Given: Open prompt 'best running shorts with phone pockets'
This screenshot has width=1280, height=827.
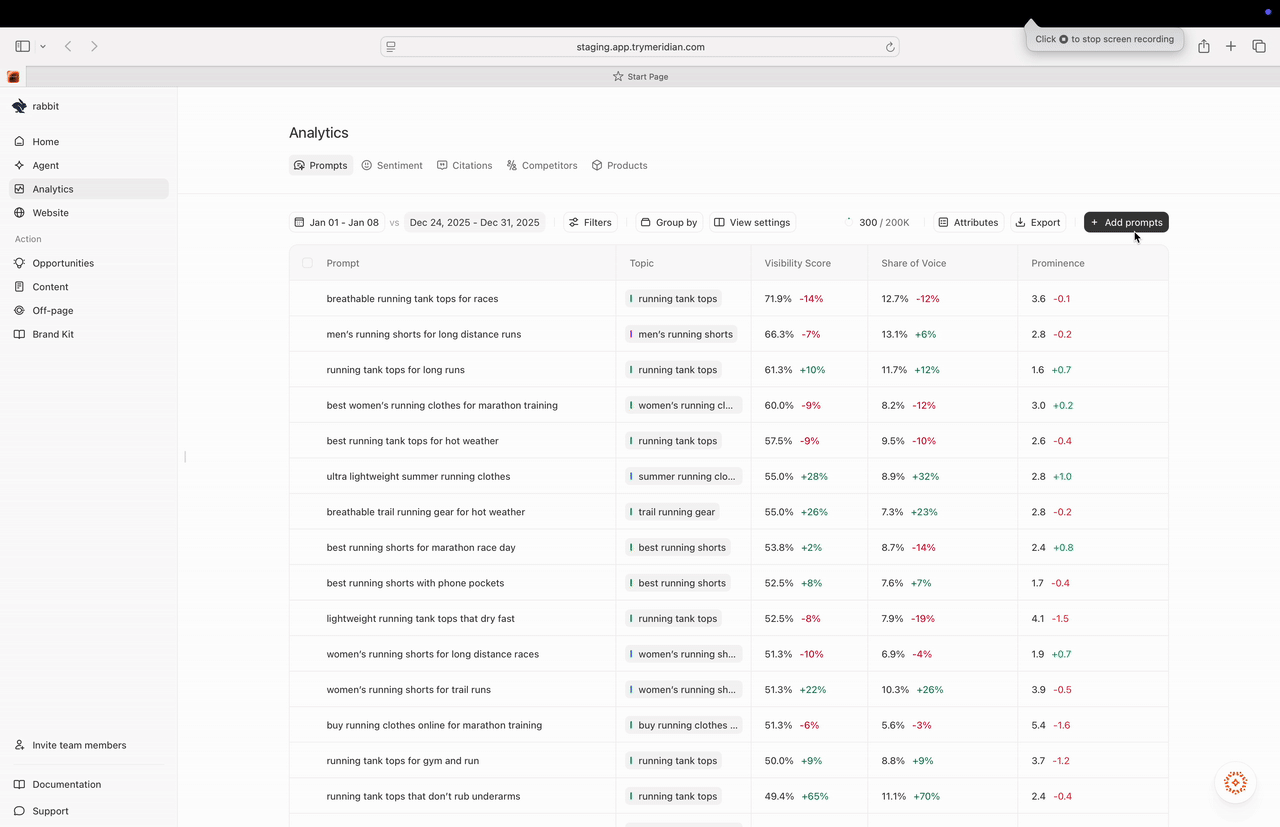Looking at the screenshot, I should [x=415, y=583].
